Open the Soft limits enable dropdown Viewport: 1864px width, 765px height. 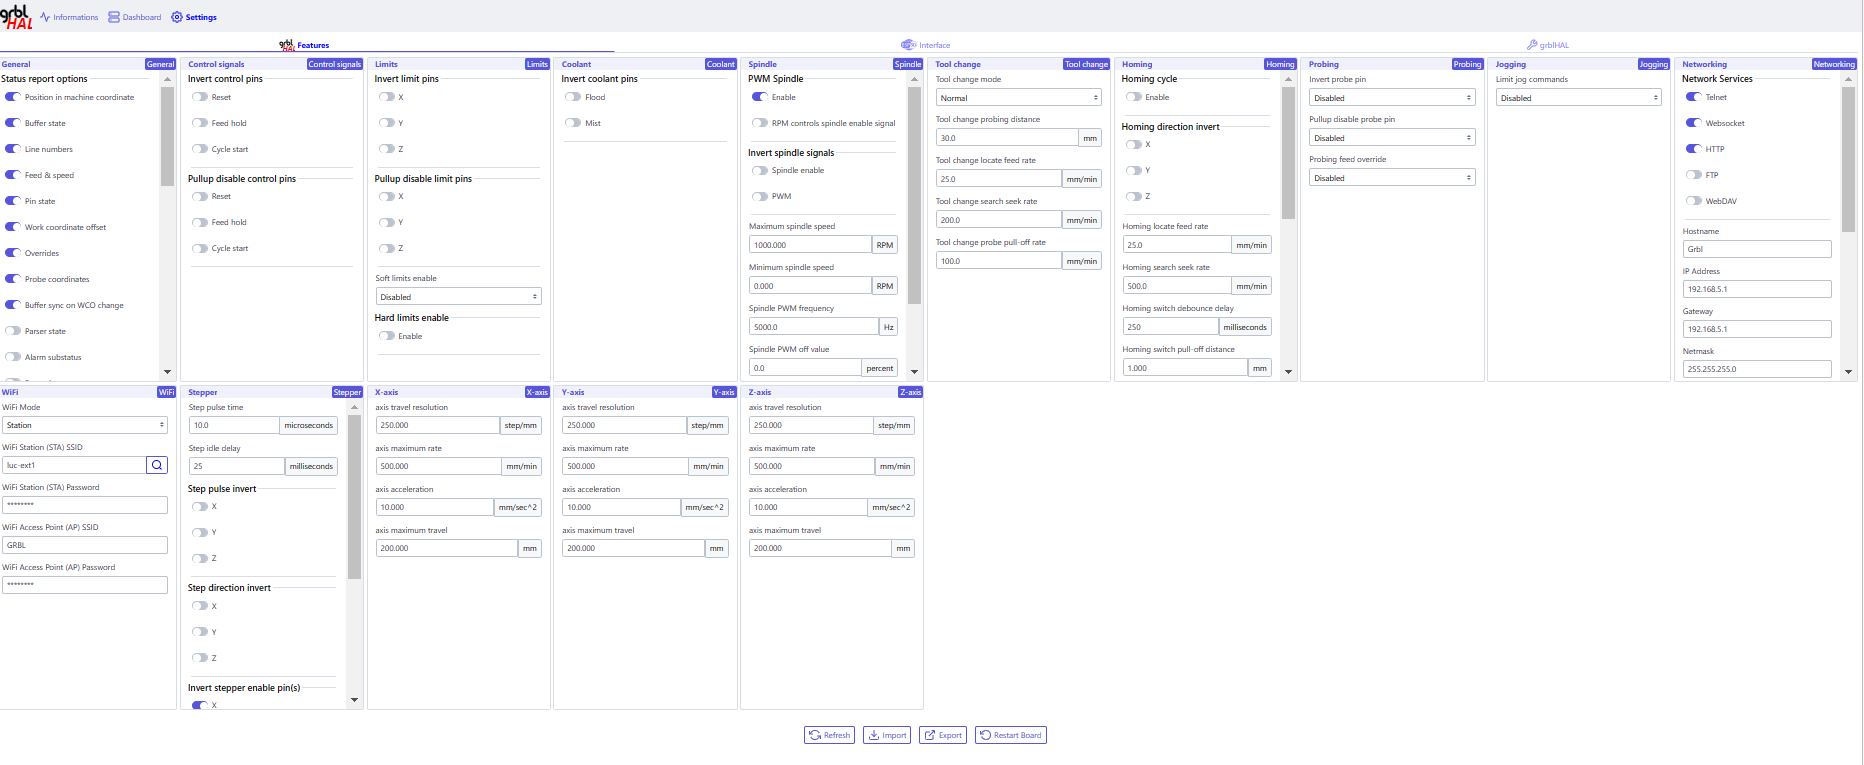pos(458,297)
